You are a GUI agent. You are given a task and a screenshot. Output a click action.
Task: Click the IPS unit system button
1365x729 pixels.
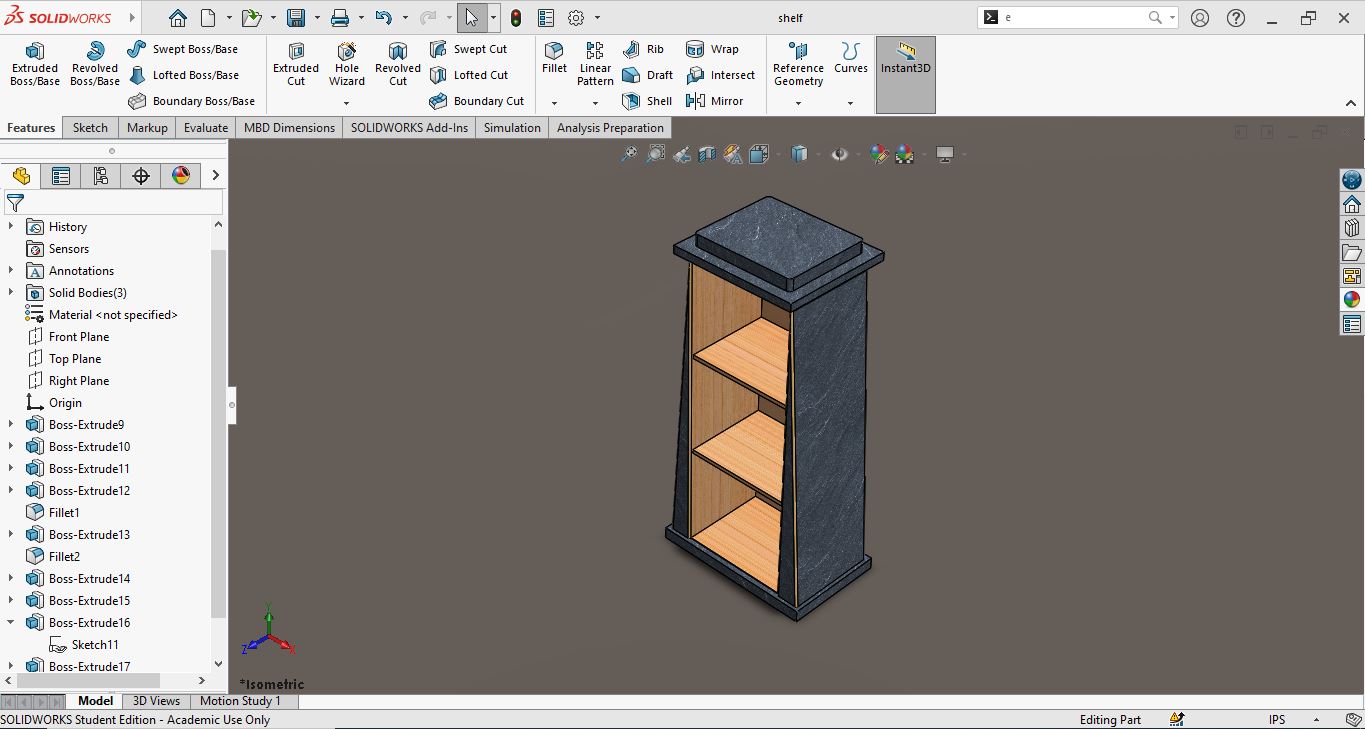click(x=1277, y=720)
